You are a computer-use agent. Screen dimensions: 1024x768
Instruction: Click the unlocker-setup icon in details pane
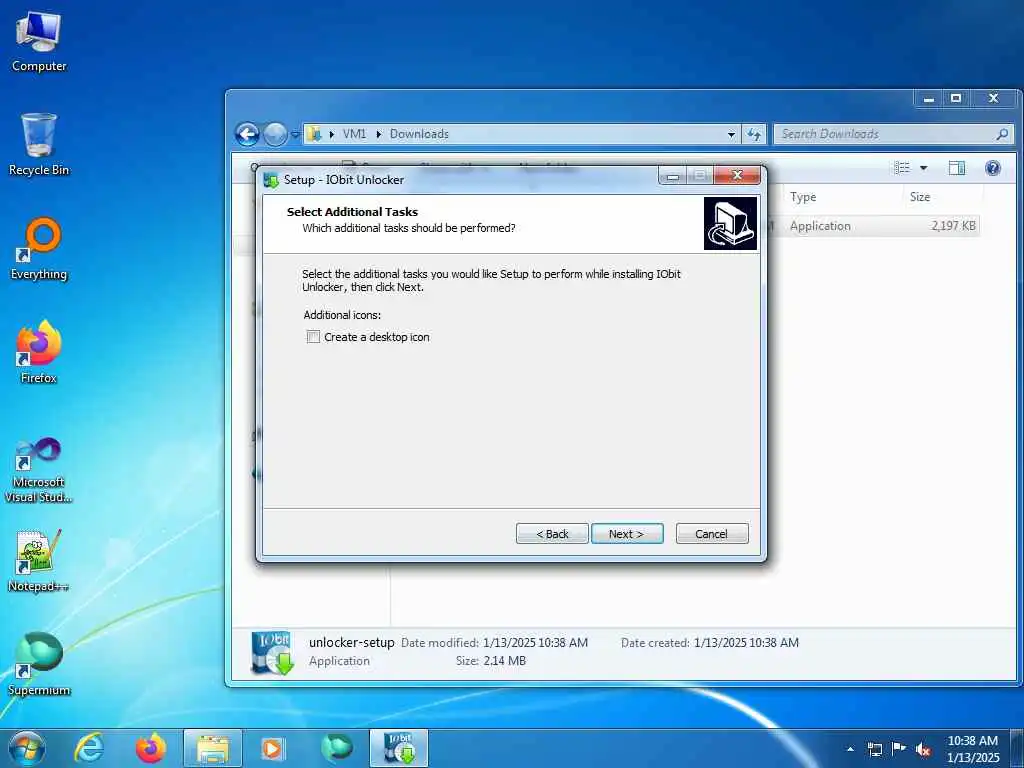272,652
